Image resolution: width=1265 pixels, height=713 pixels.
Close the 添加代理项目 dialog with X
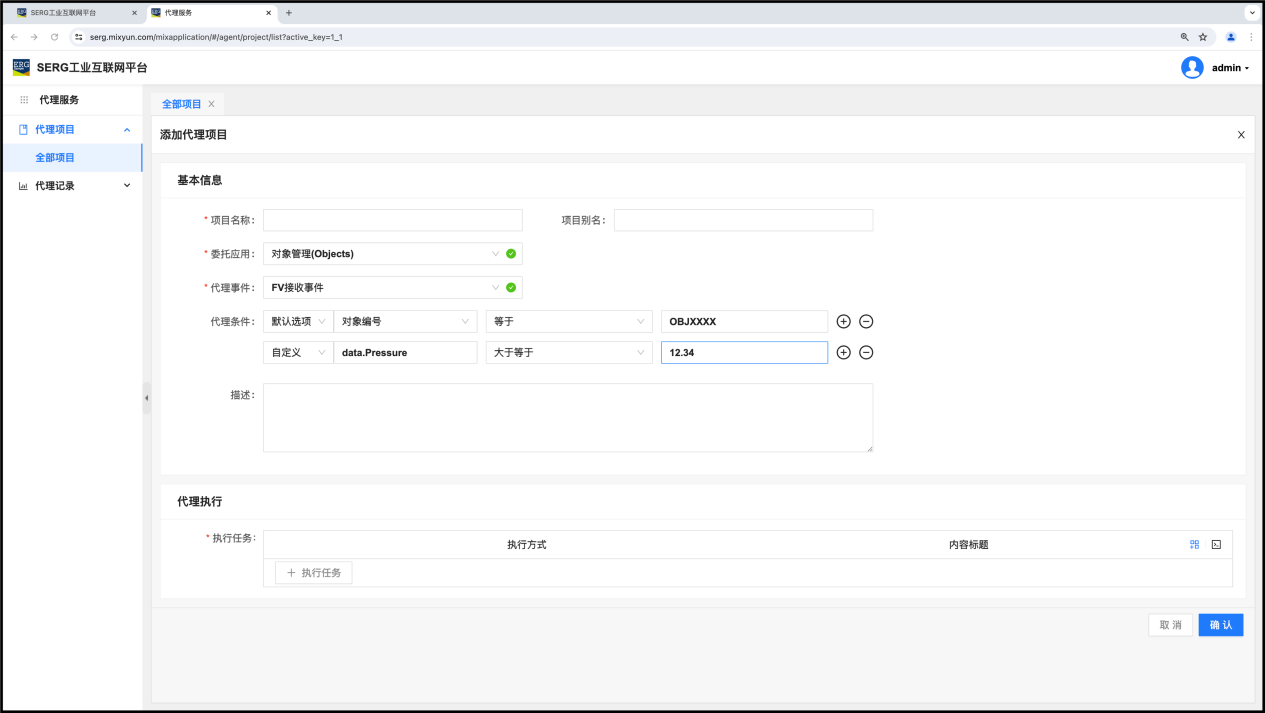(1241, 135)
